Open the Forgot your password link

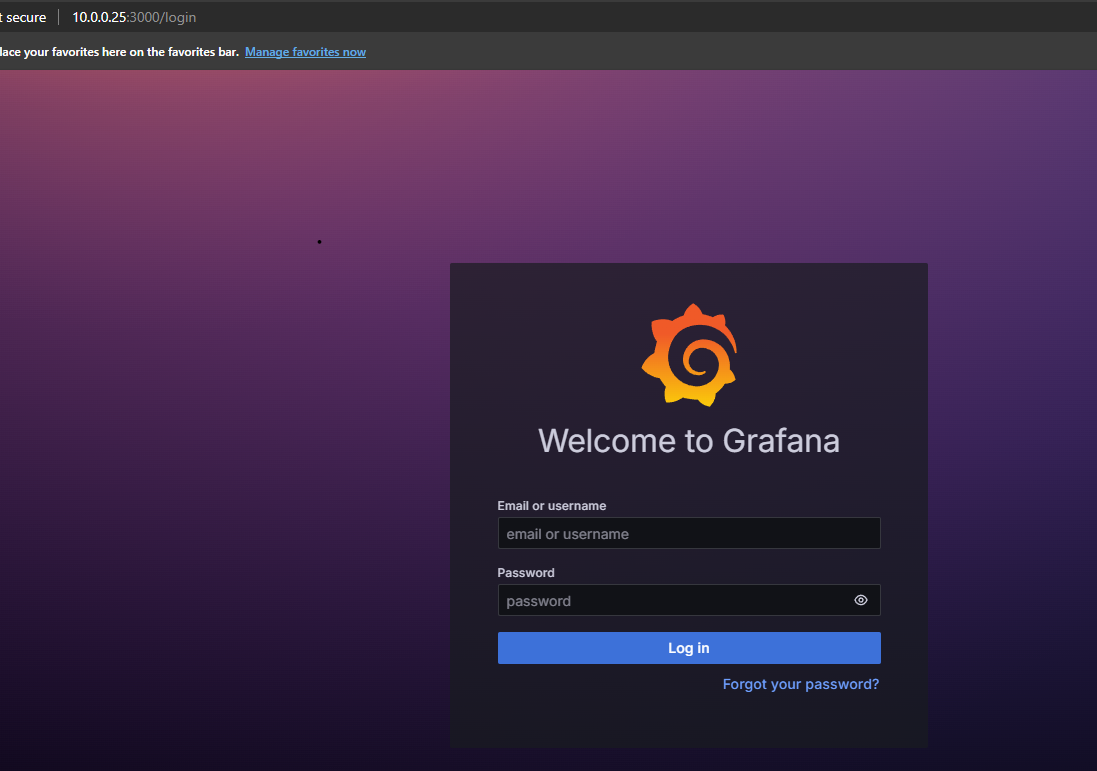pyautogui.click(x=800, y=684)
